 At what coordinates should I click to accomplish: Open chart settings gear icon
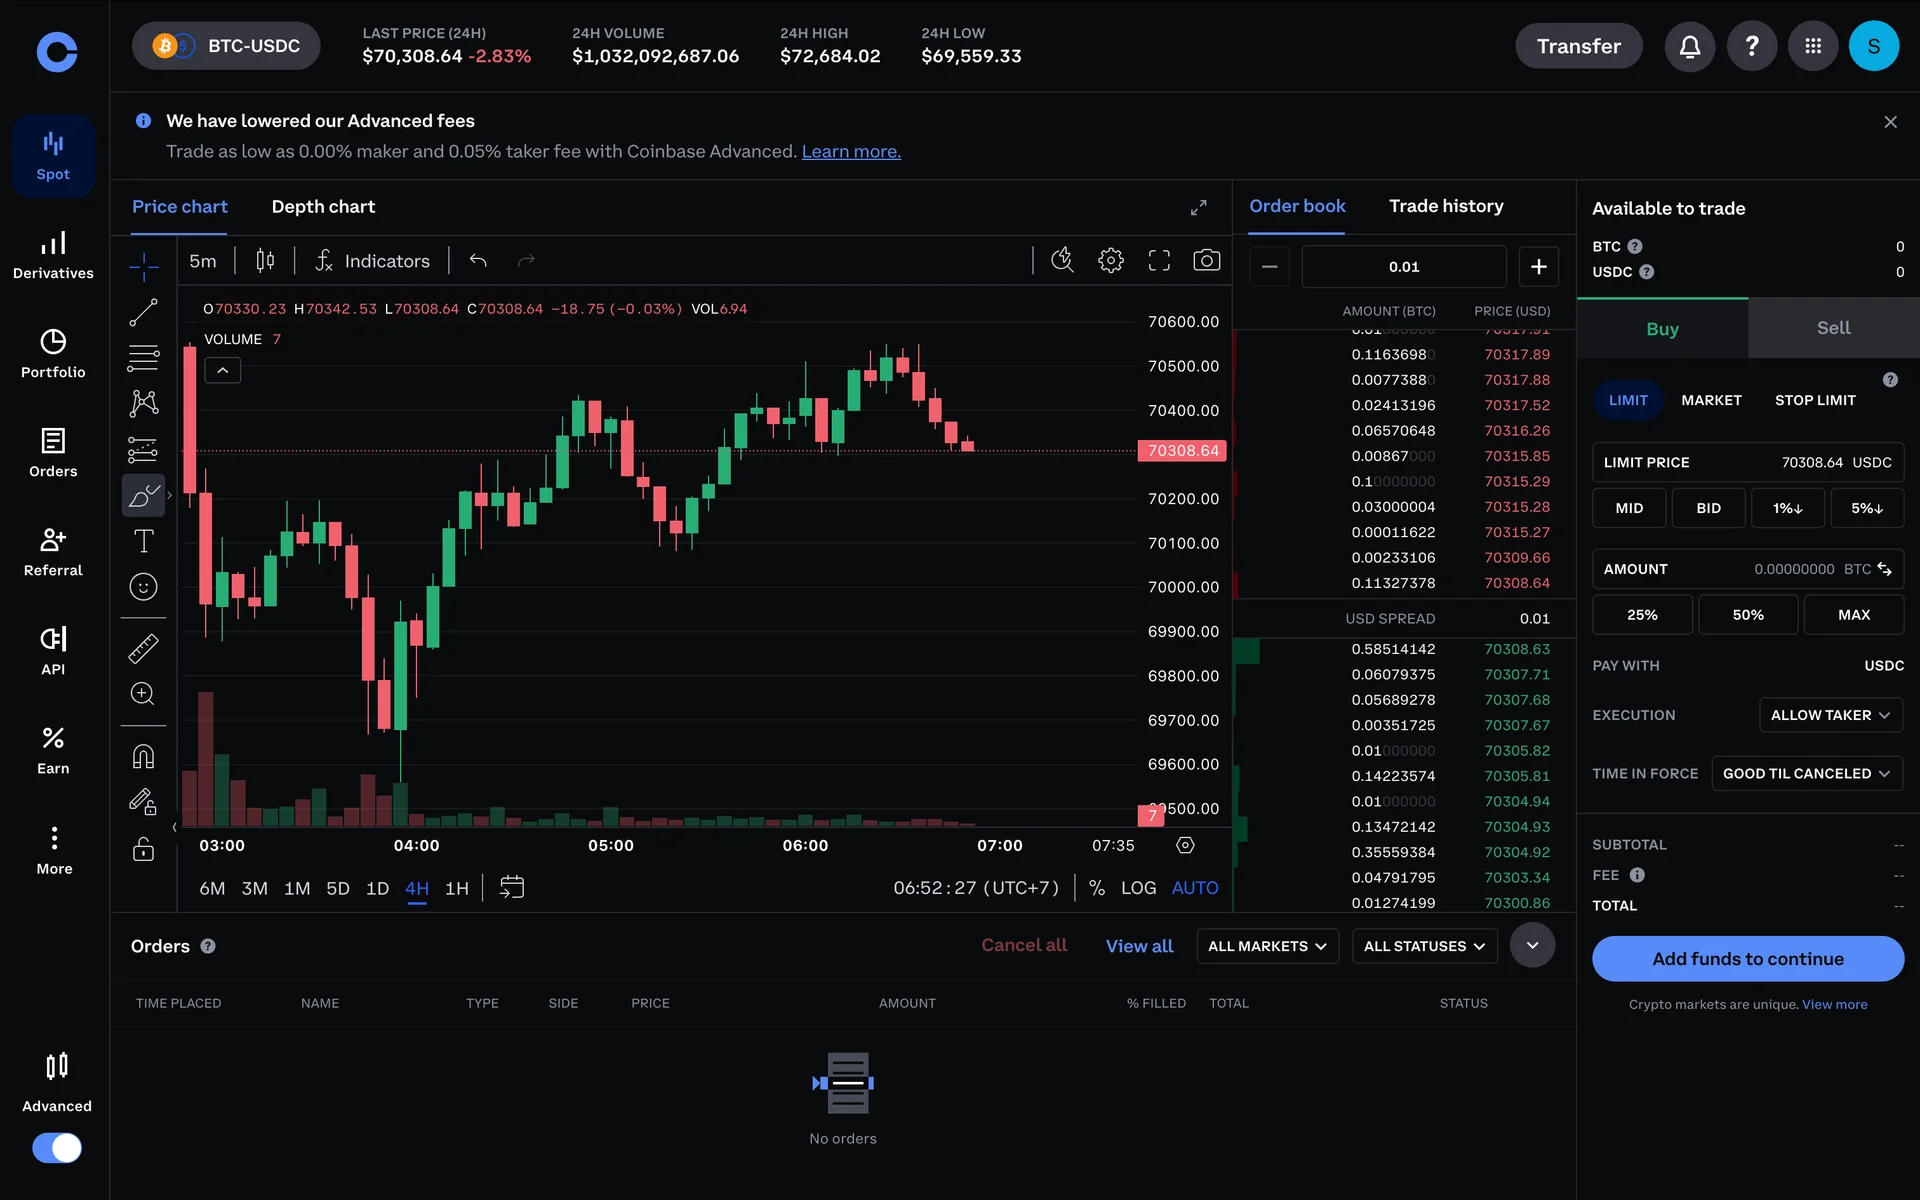click(x=1110, y=261)
